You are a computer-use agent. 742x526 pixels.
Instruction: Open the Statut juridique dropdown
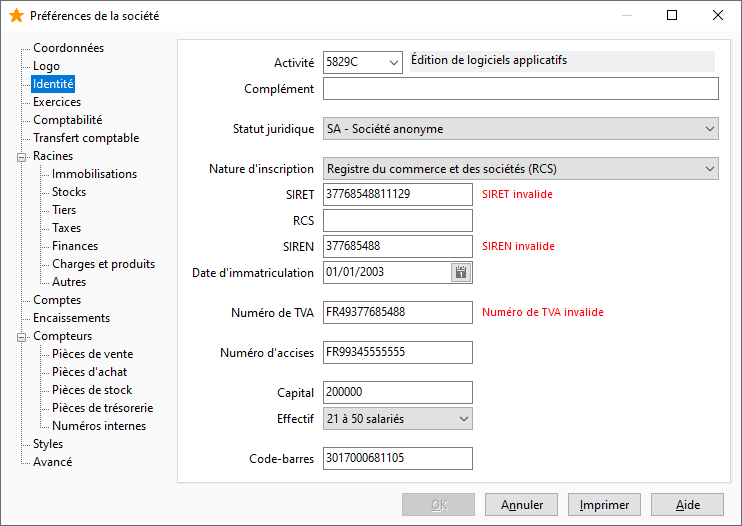[521, 129]
